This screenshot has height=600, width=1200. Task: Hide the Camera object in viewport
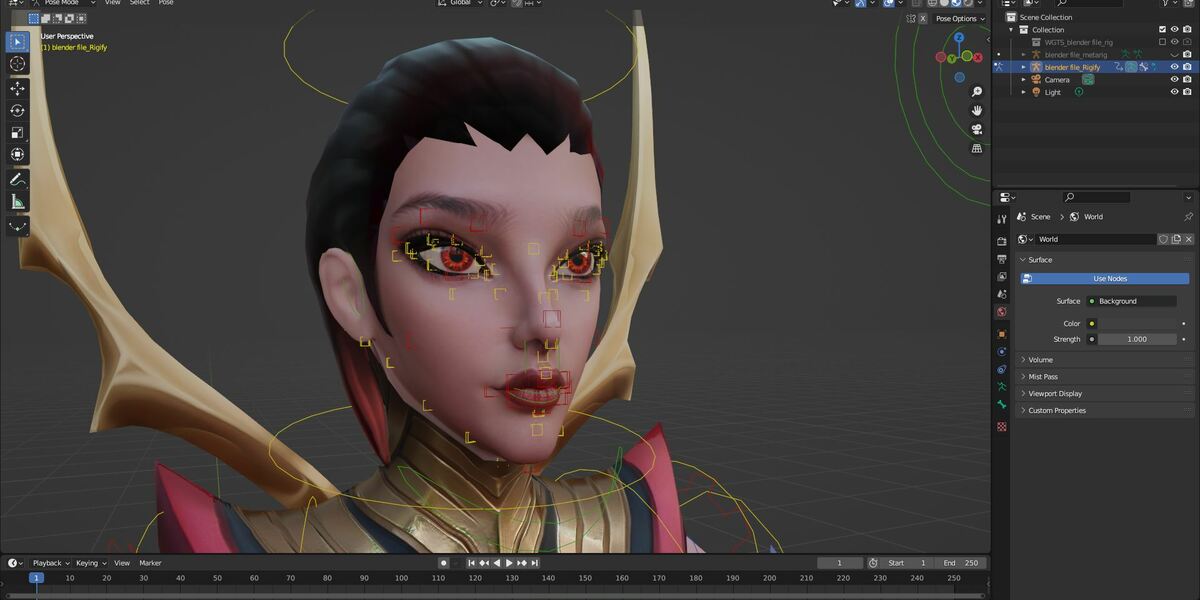(x=1175, y=79)
